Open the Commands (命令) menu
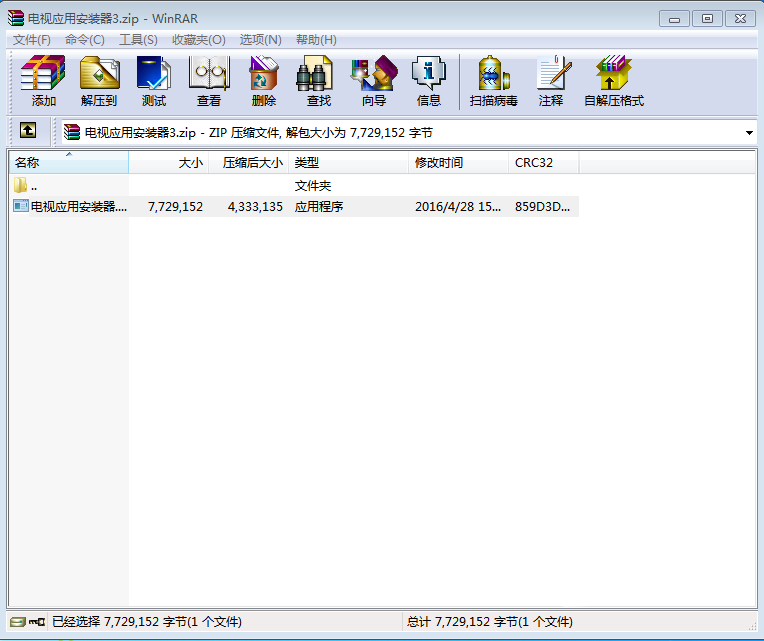Viewport: 764px width, 641px height. pyautogui.click(x=85, y=40)
